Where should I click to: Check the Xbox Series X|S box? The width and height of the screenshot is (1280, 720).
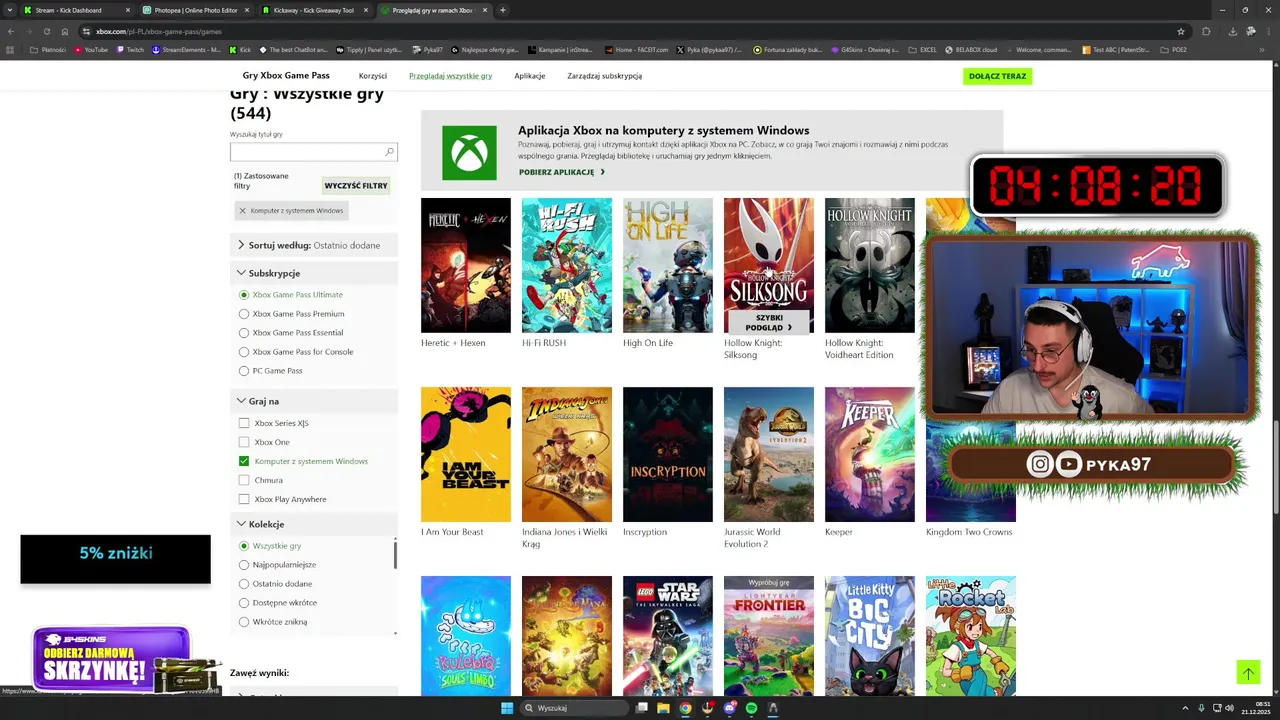(244, 423)
